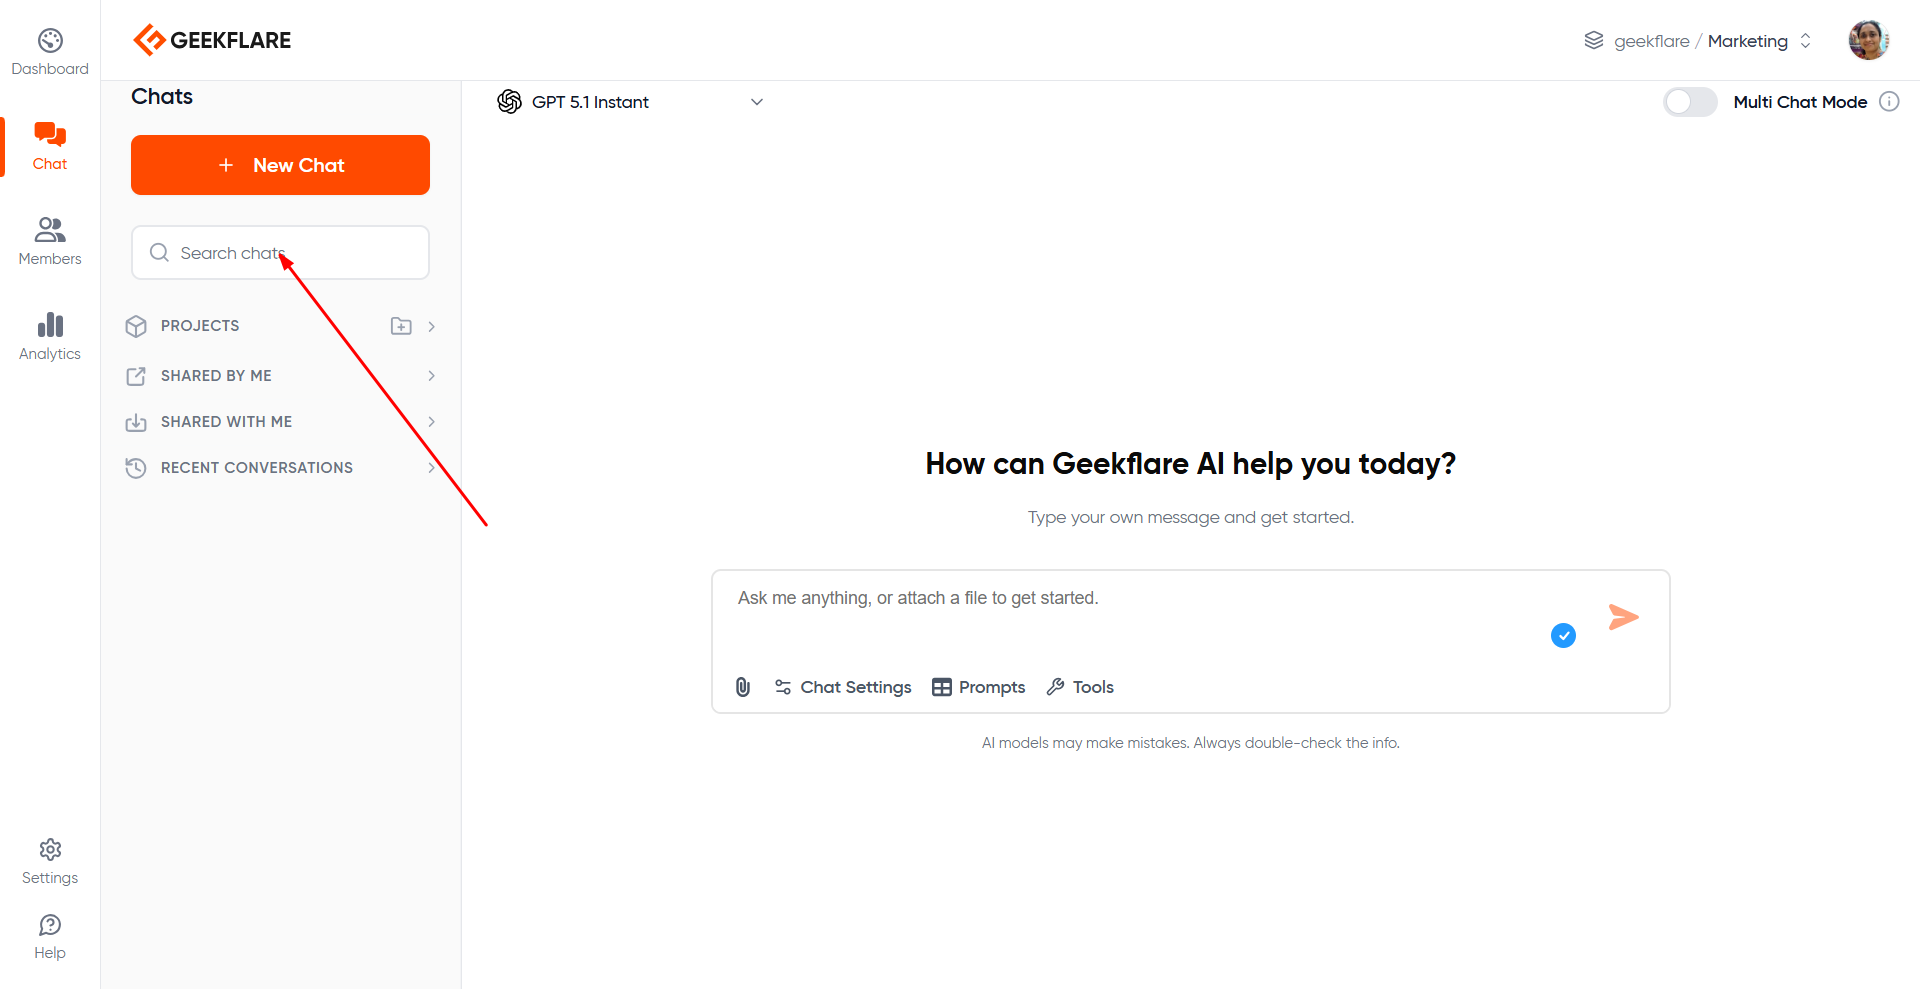The image size is (1920, 989).
Task: Click the blue checkmark in the input box
Action: 1563,636
